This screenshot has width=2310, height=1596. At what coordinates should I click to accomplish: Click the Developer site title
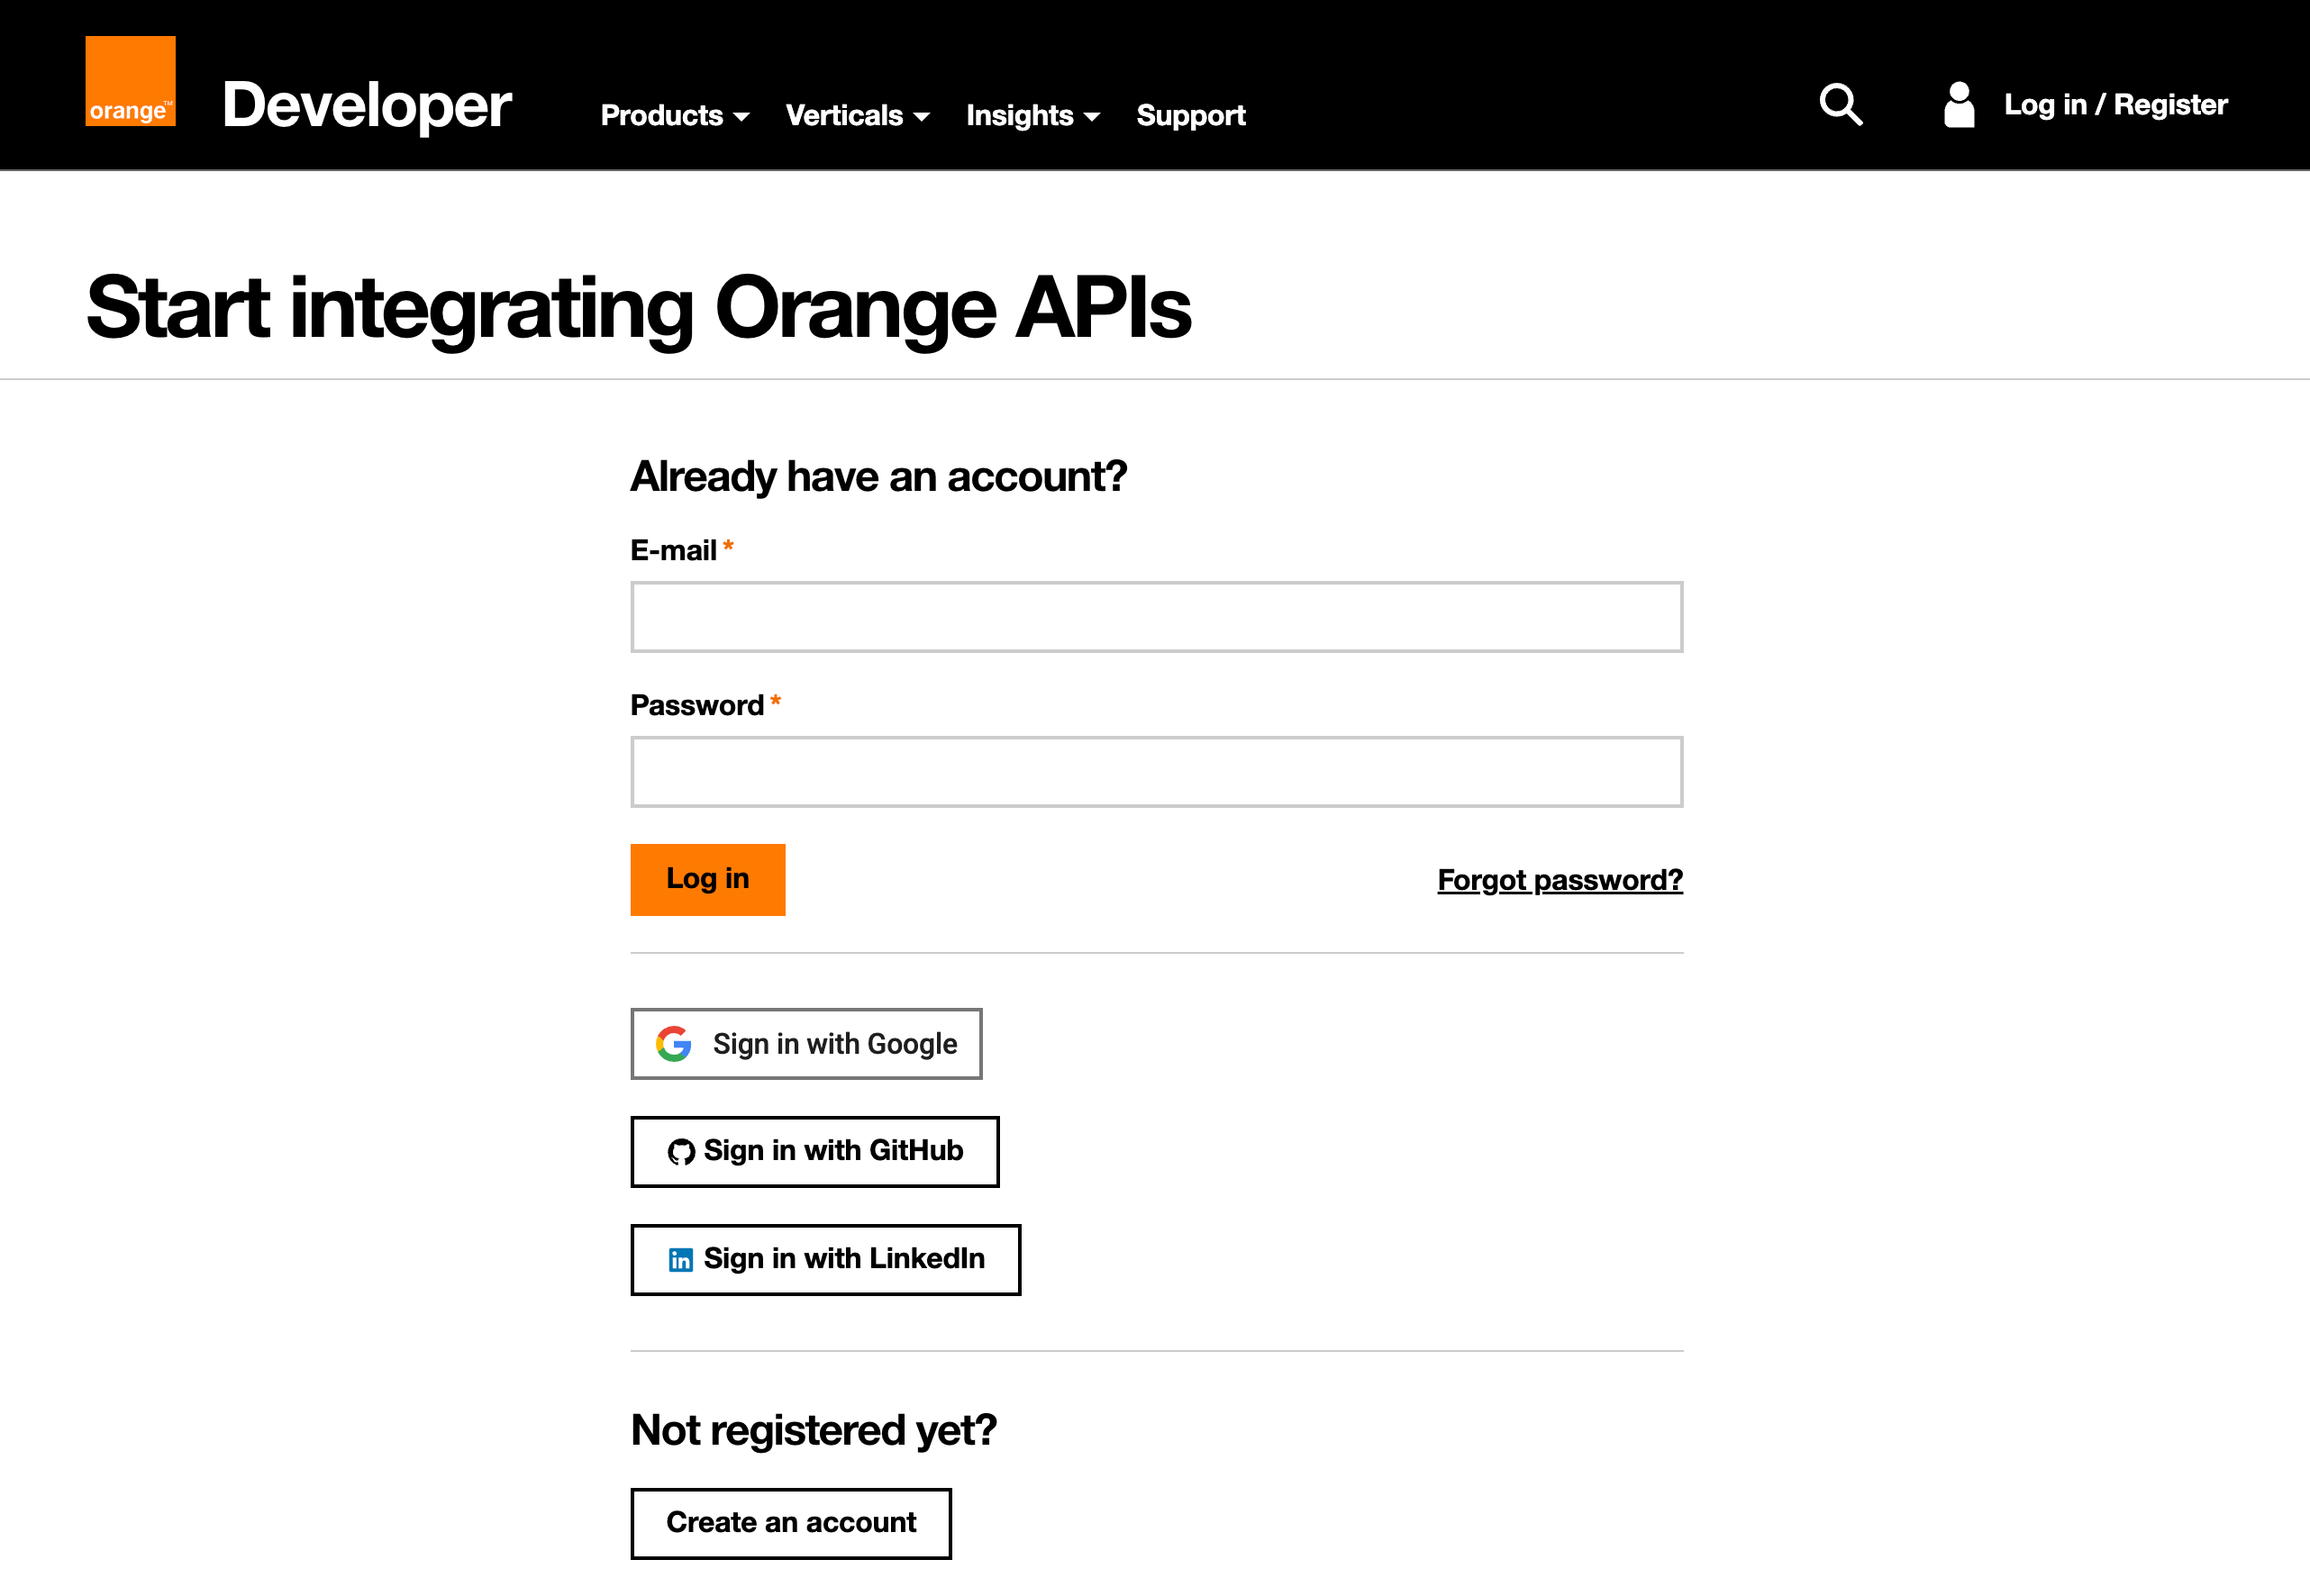[x=367, y=105]
